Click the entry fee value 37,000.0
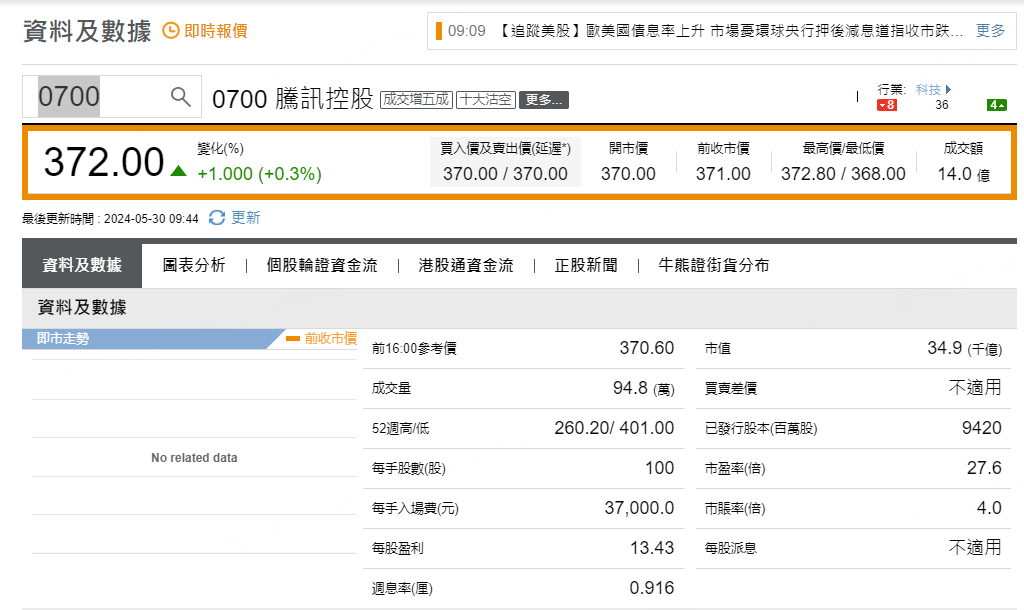1024x610 pixels. (x=639, y=507)
